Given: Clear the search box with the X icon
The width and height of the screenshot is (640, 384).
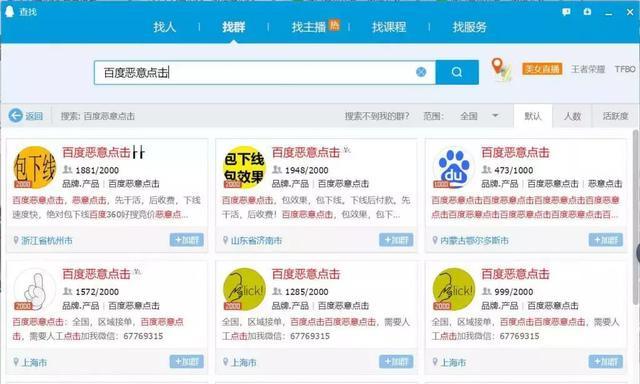Looking at the screenshot, I should point(421,72).
